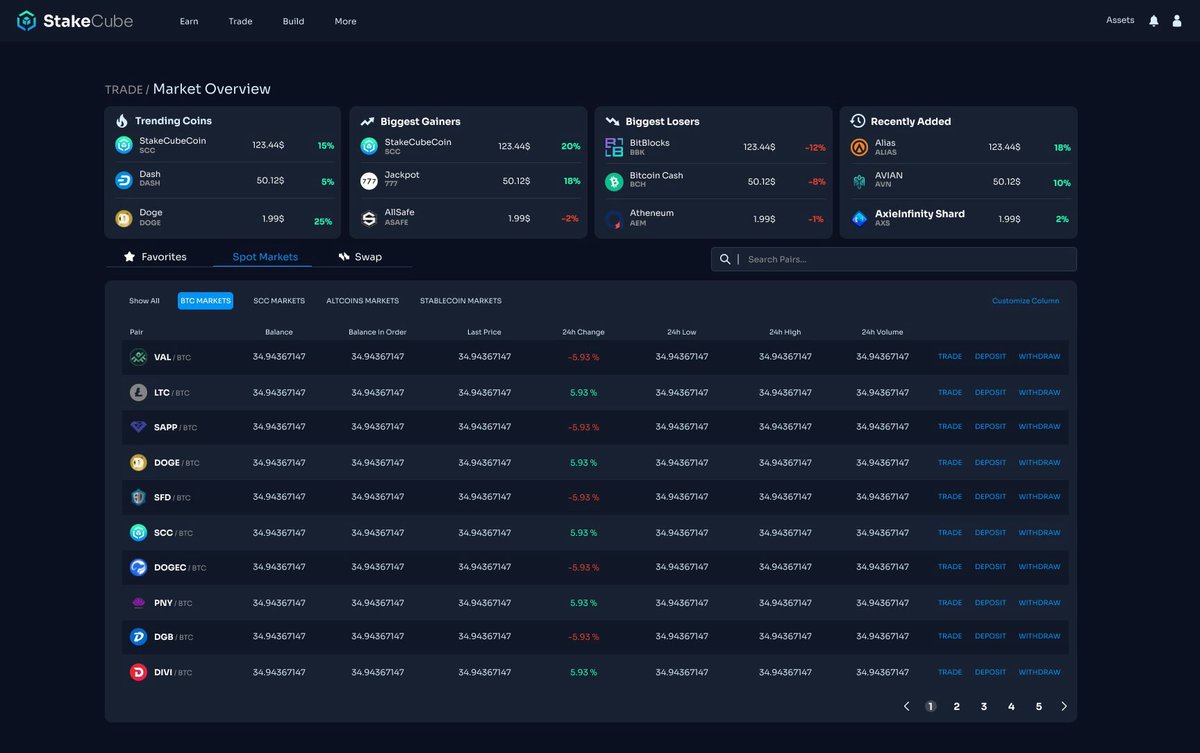This screenshot has height=753, width=1200.
Task: Click the AVIAN coin icon
Action: click(859, 182)
